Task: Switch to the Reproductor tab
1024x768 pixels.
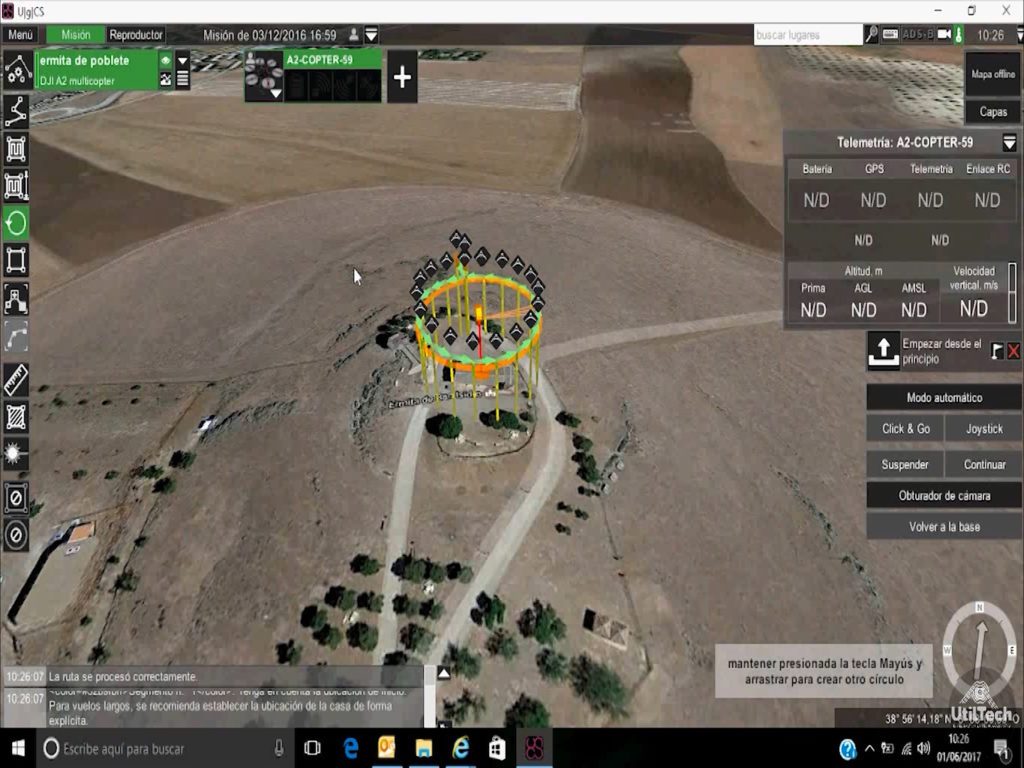Action: [x=136, y=35]
